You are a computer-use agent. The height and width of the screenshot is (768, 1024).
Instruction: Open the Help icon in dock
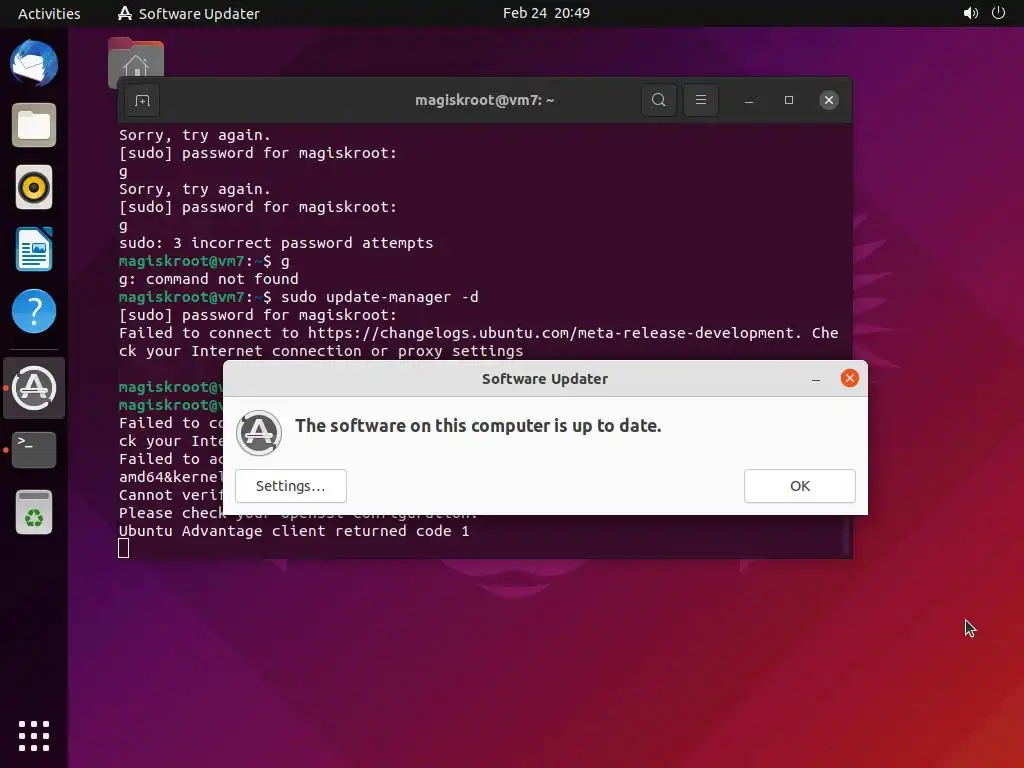34,312
